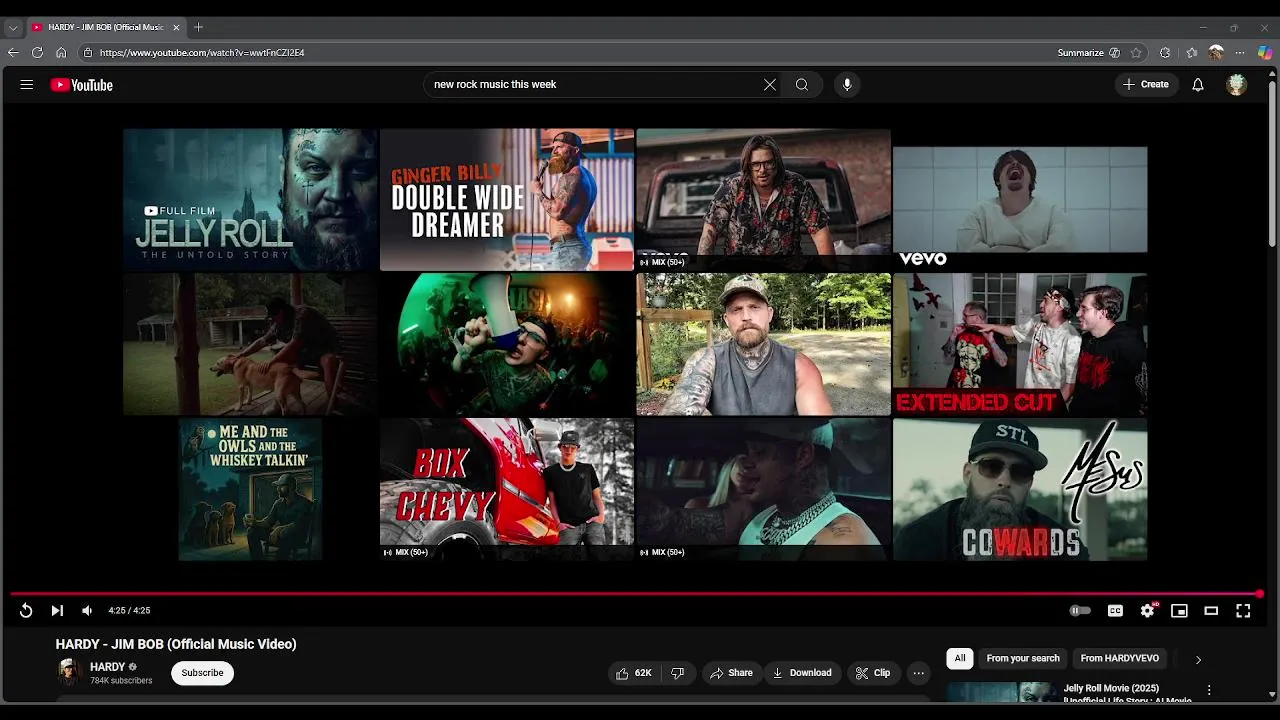Enter full screen mode

(x=1243, y=610)
